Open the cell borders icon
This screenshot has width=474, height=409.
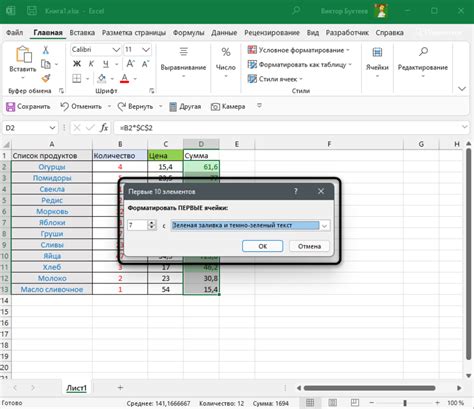(77, 79)
